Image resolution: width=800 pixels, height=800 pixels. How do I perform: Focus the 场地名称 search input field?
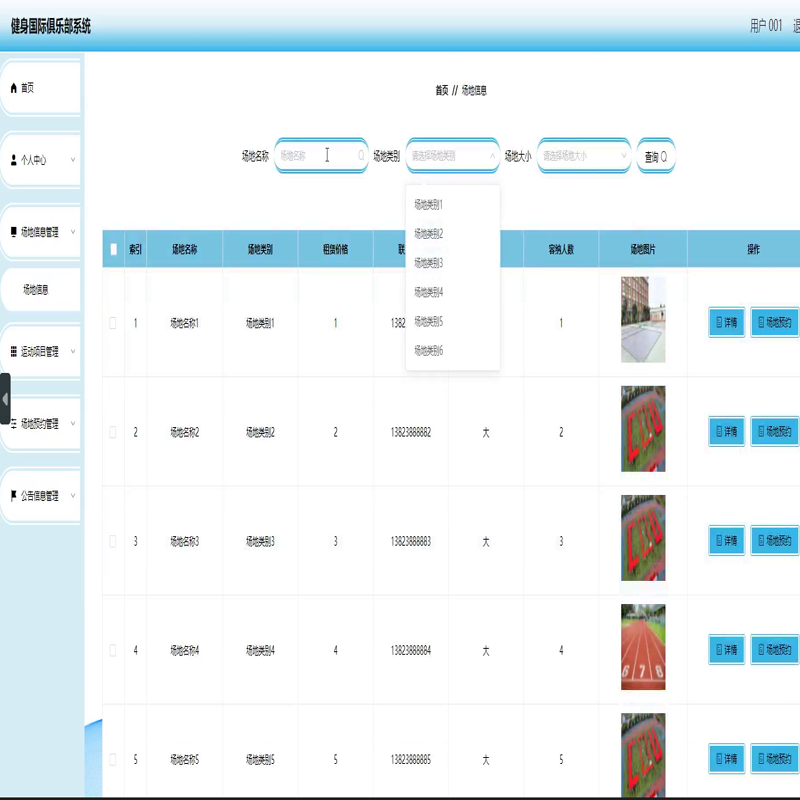pos(321,156)
